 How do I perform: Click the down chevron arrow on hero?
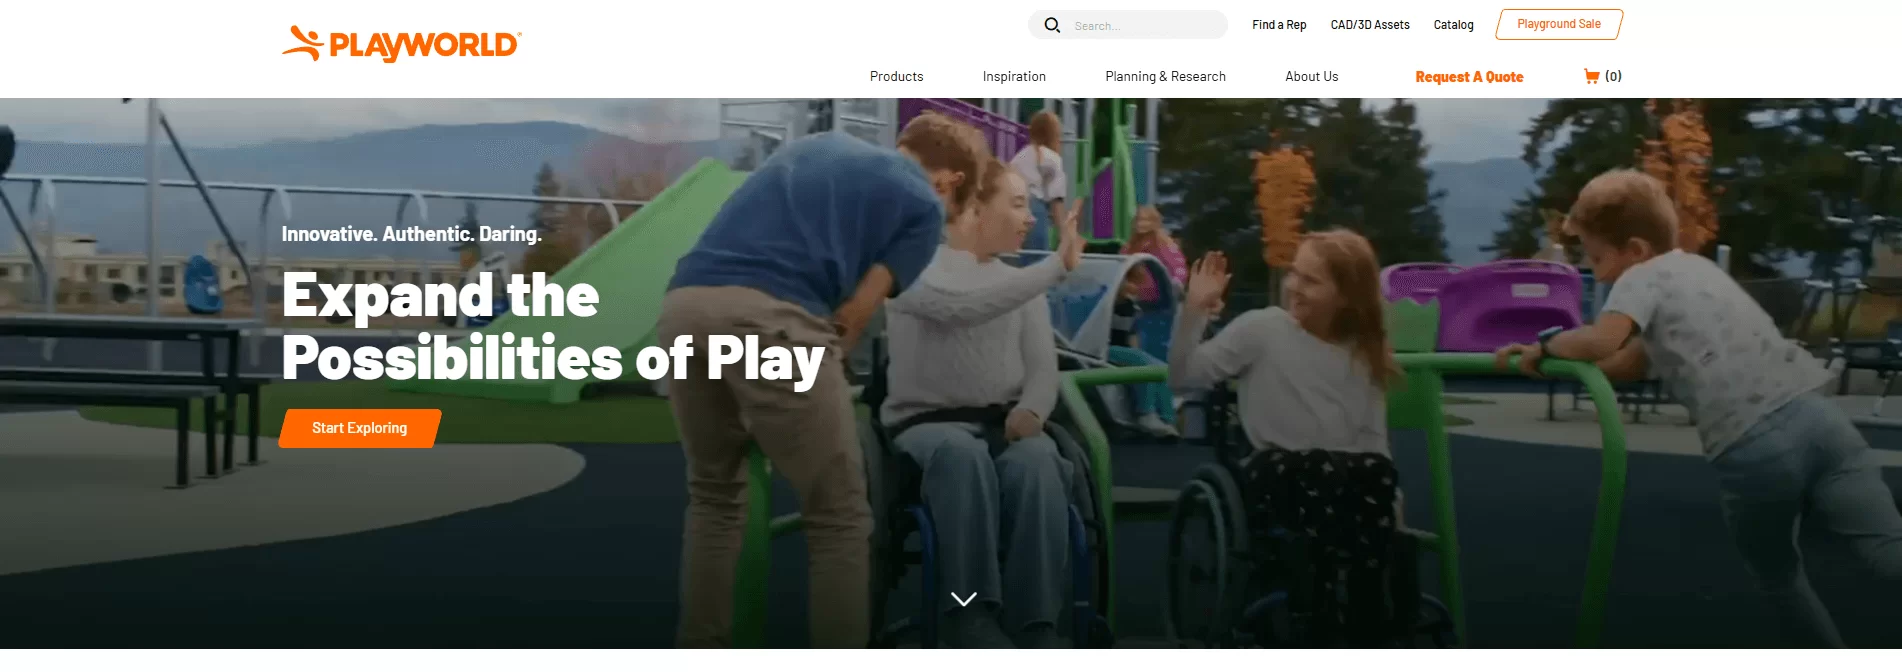964,599
